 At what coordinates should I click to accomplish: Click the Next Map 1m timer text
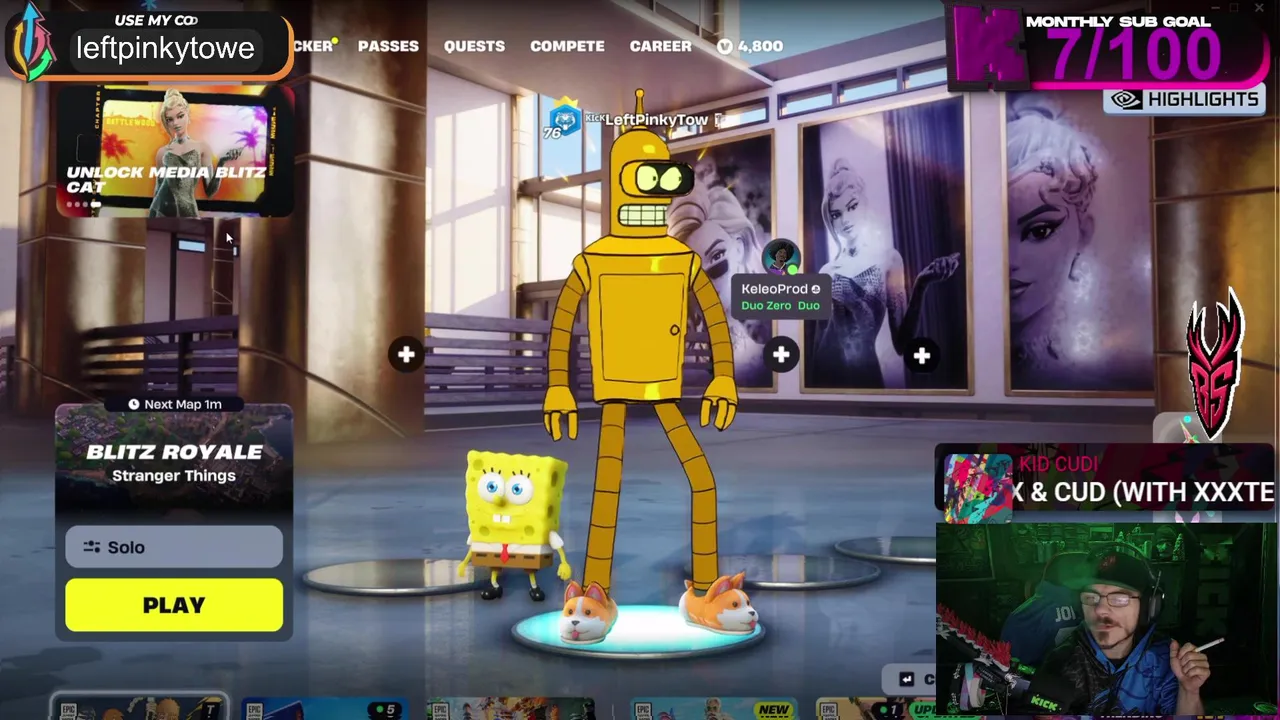coord(183,404)
